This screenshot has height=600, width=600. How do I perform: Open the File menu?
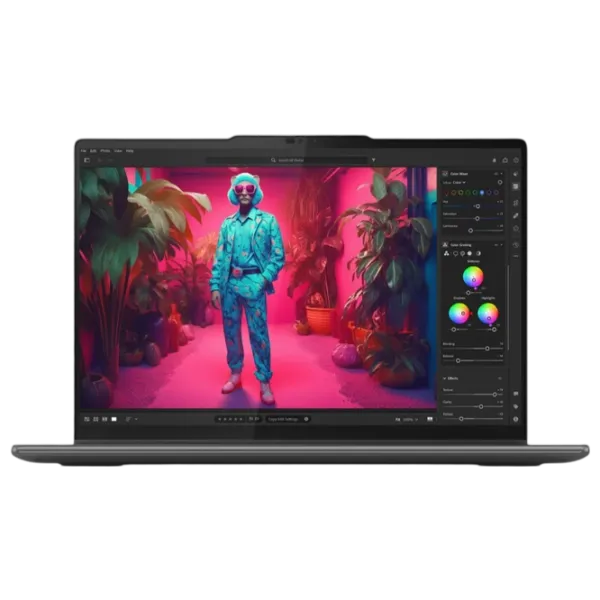coord(84,151)
